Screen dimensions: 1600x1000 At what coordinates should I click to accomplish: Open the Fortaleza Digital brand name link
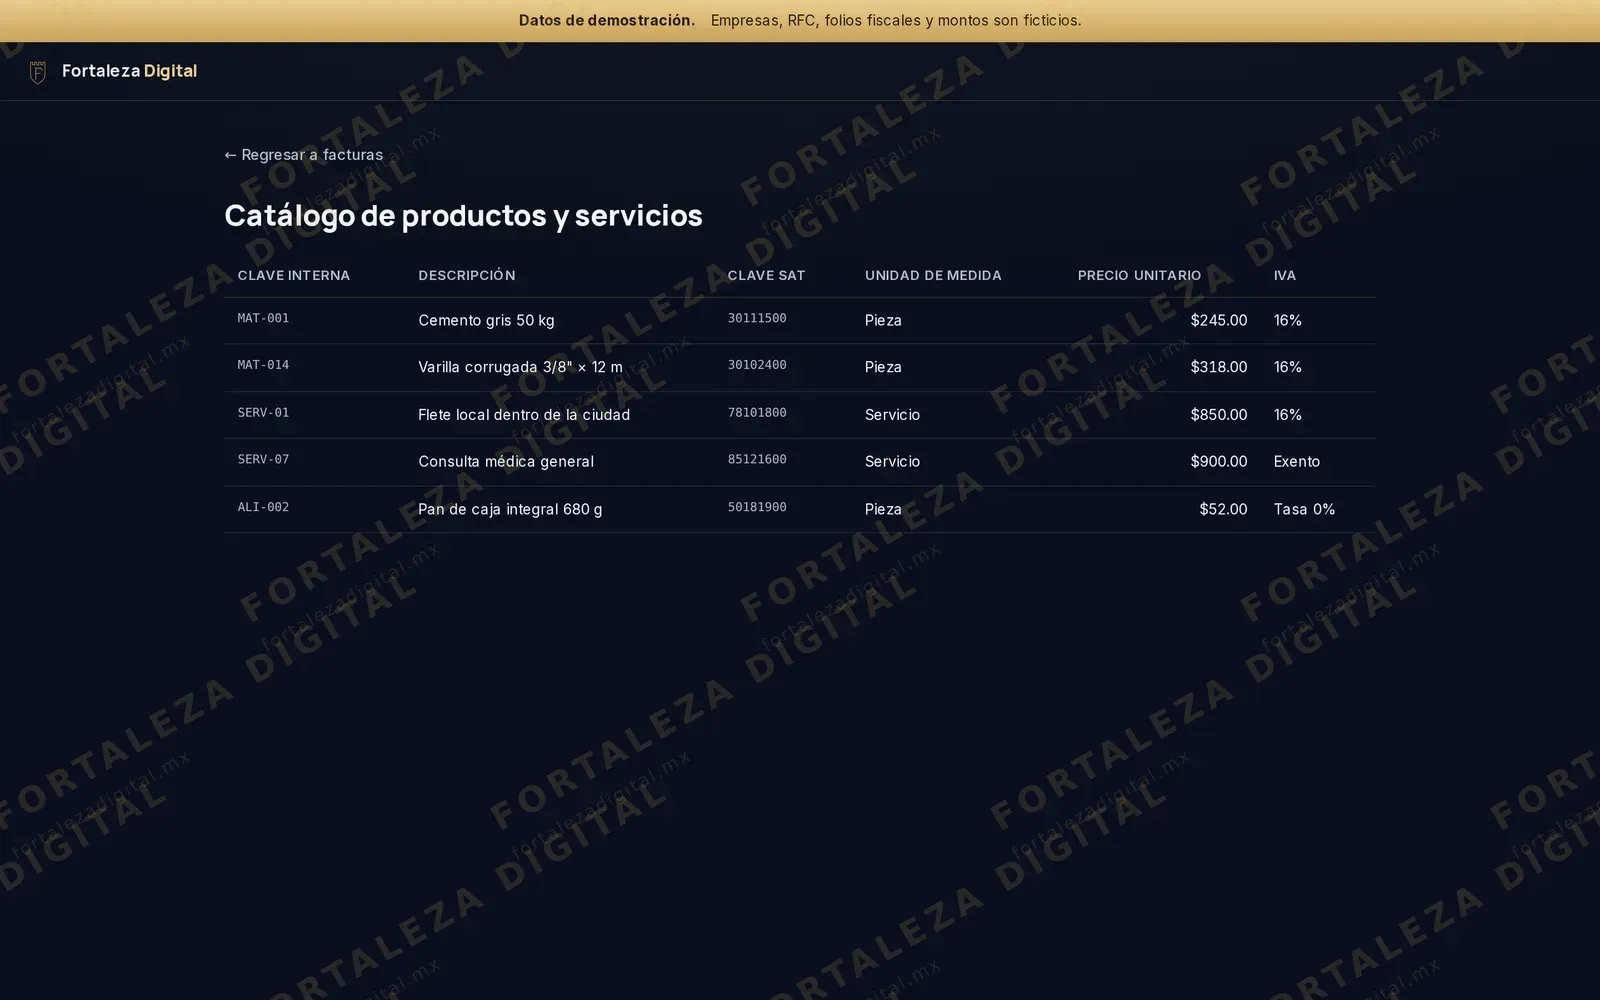(x=129, y=71)
